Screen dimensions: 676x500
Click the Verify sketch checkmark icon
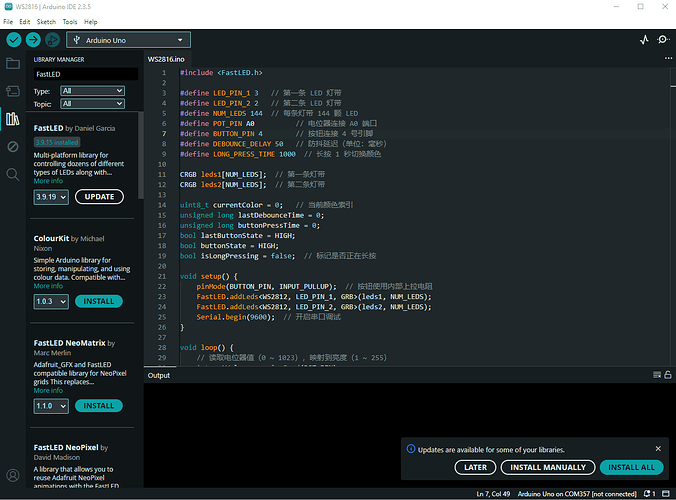[14, 40]
